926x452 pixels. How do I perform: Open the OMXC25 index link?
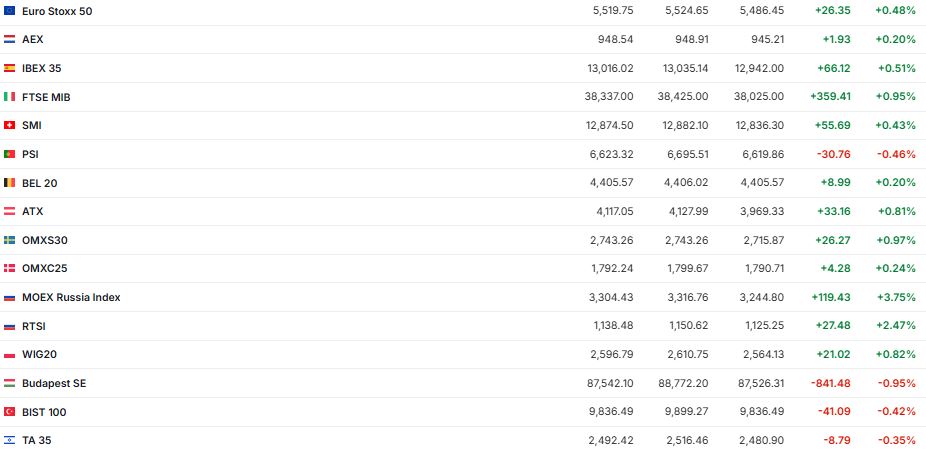click(44, 269)
